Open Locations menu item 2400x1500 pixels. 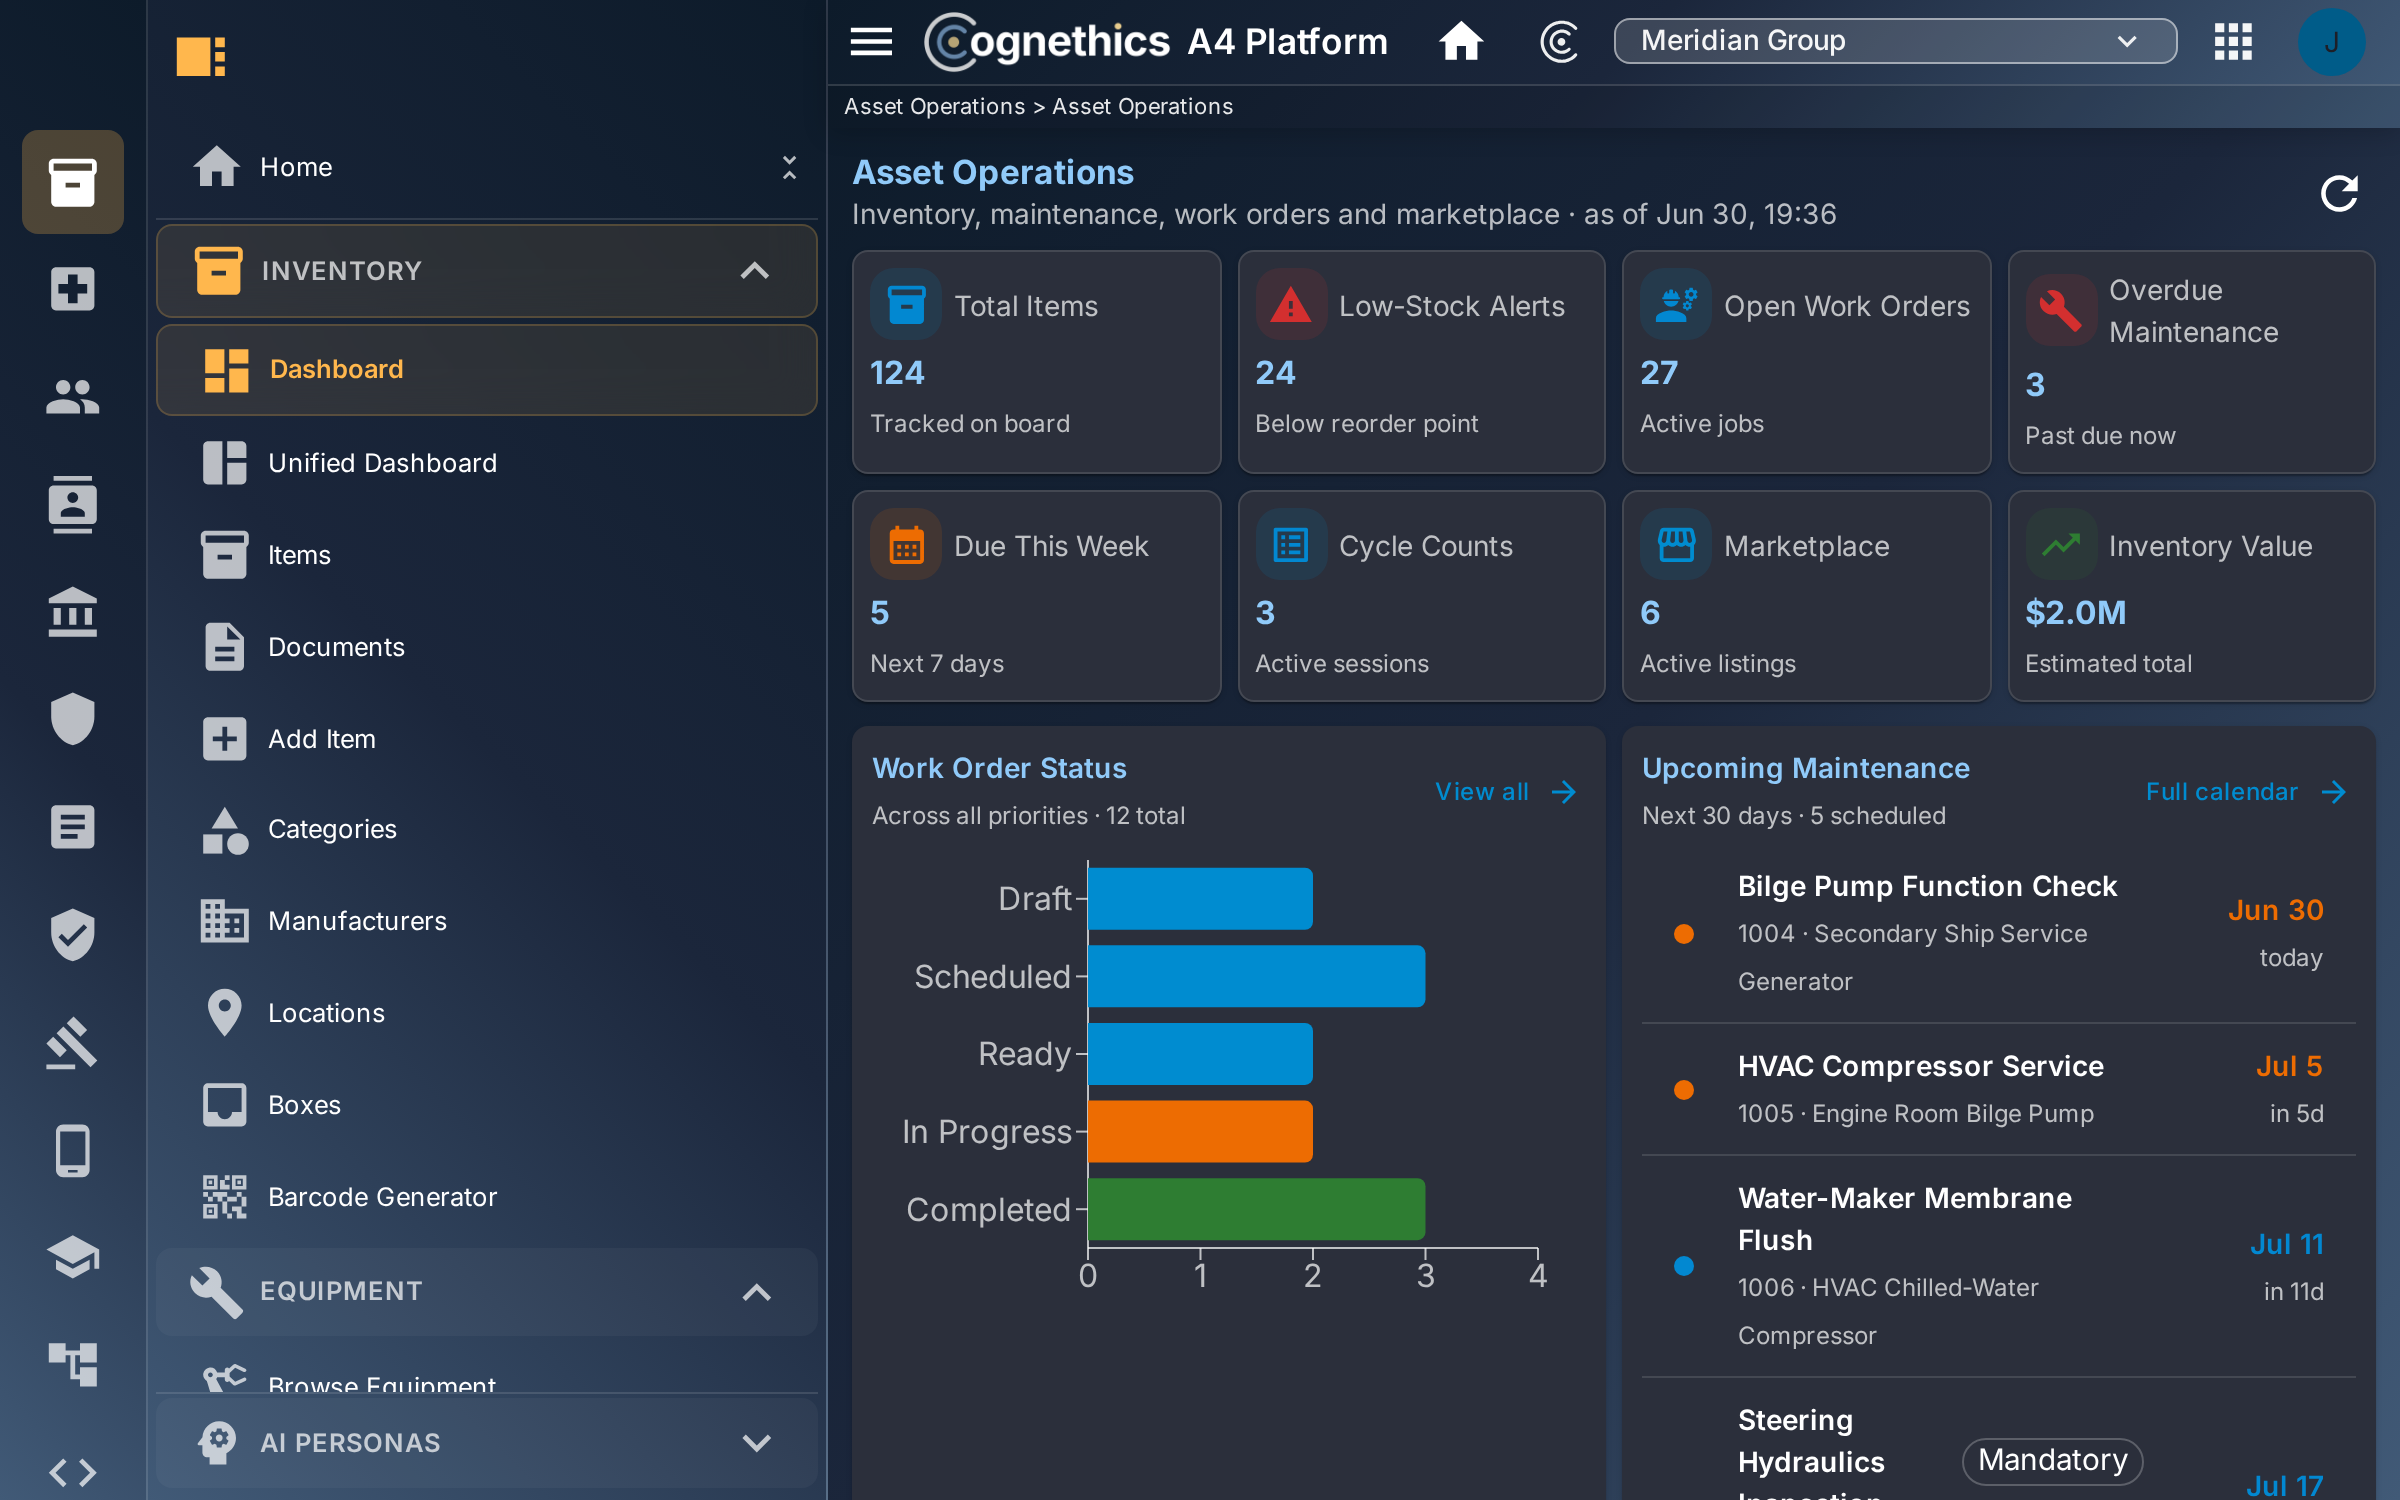click(x=487, y=1013)
